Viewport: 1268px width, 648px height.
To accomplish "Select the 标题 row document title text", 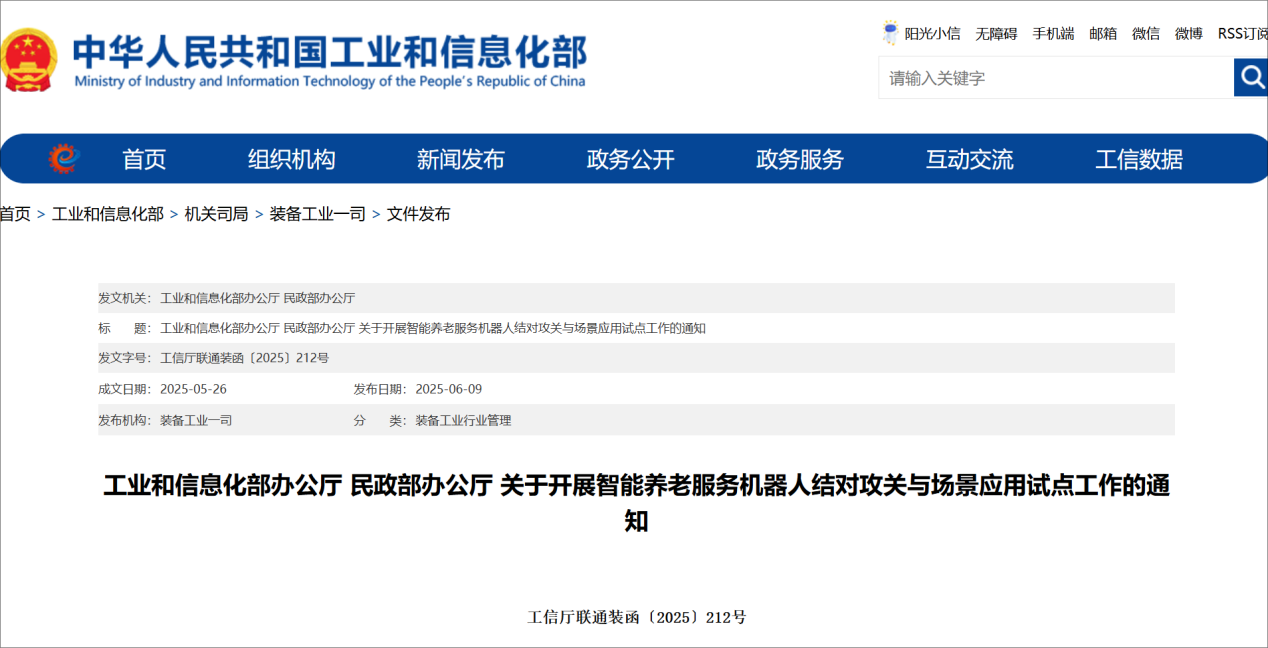I will 433,328.
